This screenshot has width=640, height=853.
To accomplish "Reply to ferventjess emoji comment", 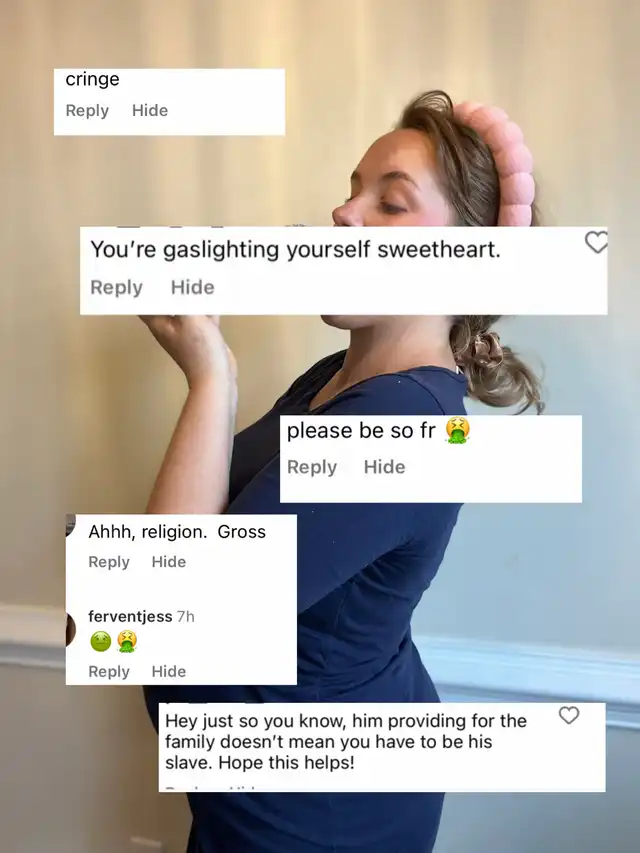I will tap(109, 672).
